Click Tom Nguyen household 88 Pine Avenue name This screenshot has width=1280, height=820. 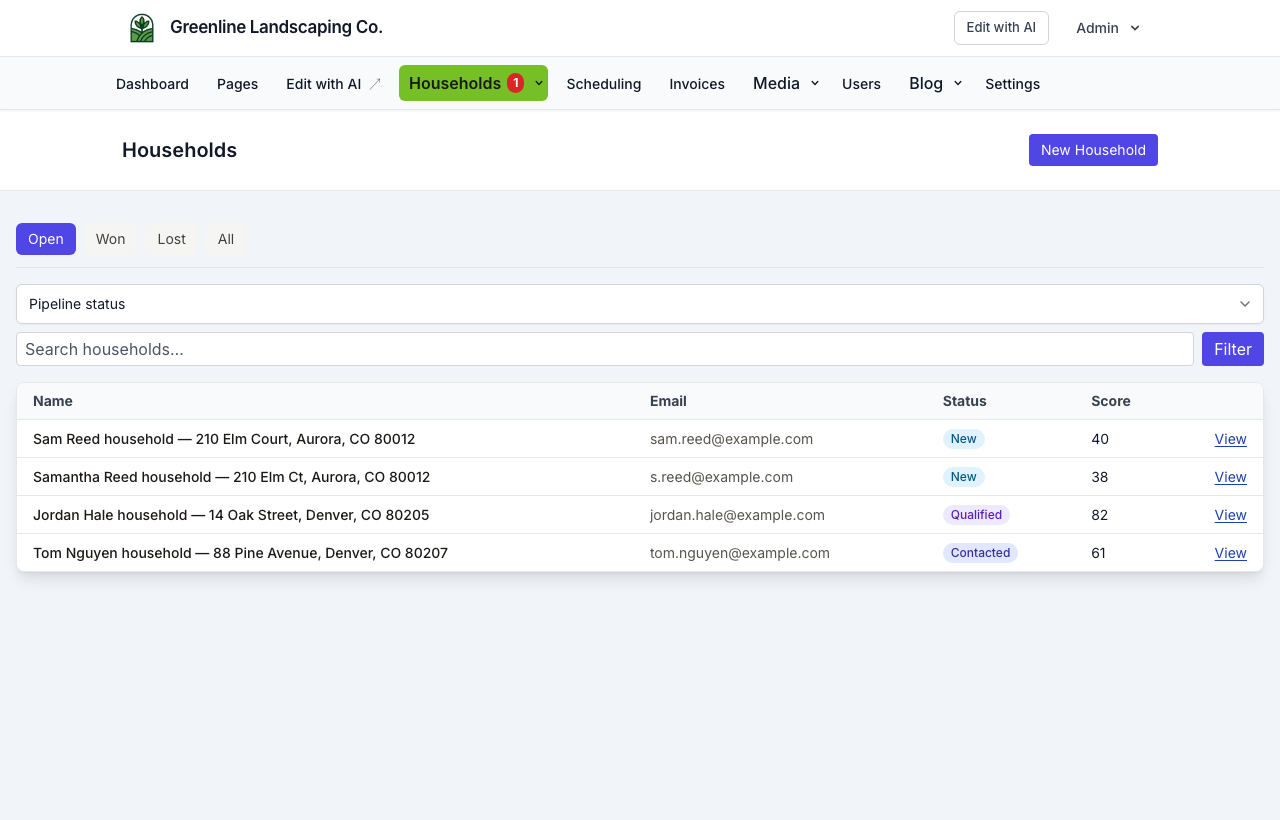(x=240, y=553)
